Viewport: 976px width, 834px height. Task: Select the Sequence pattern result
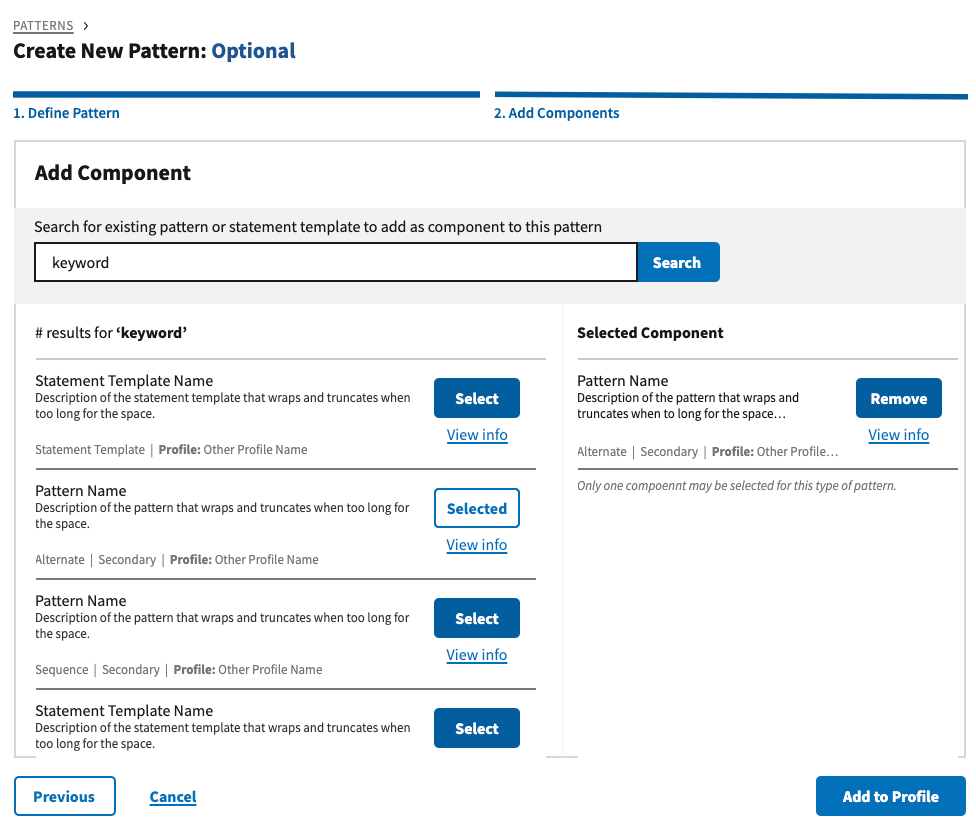coord(476,618)
